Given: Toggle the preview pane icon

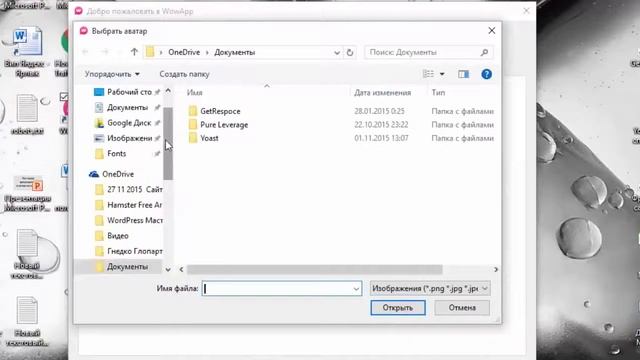Looking at the screenshot, I should 463,74.
